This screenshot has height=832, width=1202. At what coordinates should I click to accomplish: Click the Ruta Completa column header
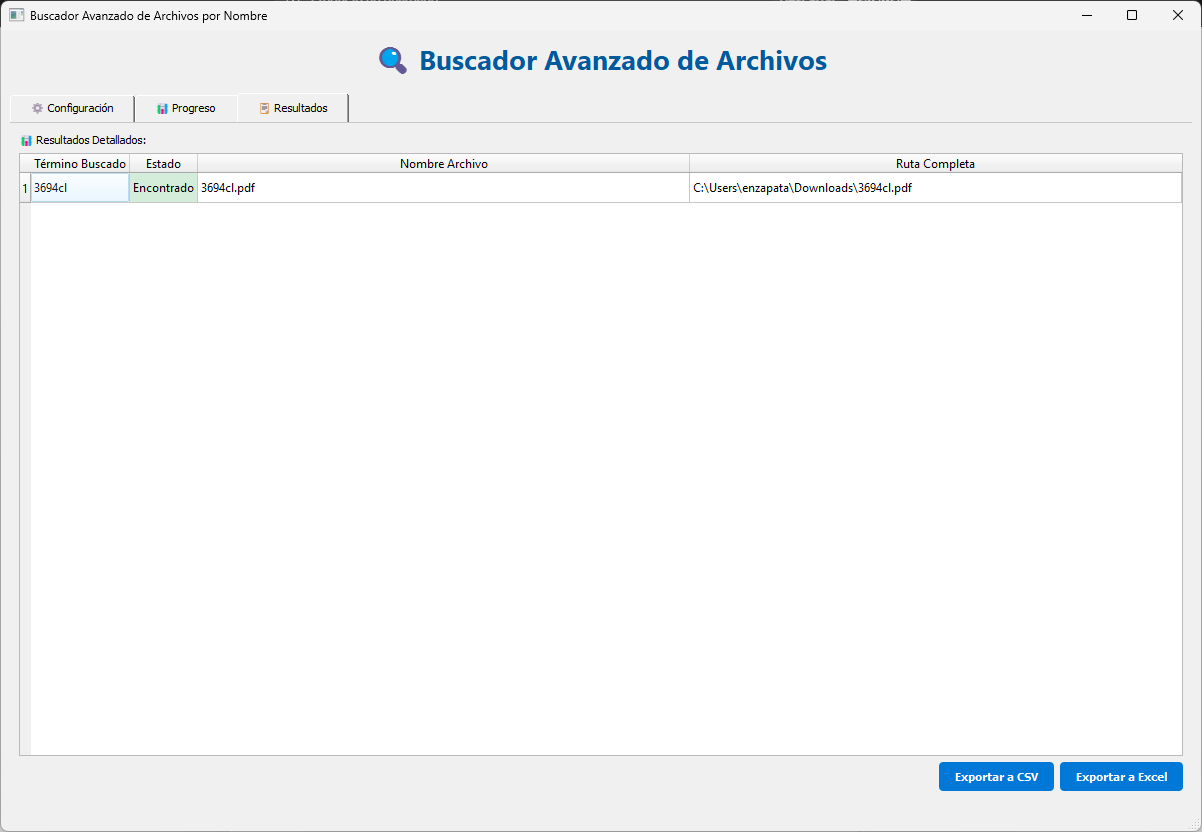click(935, 163)
